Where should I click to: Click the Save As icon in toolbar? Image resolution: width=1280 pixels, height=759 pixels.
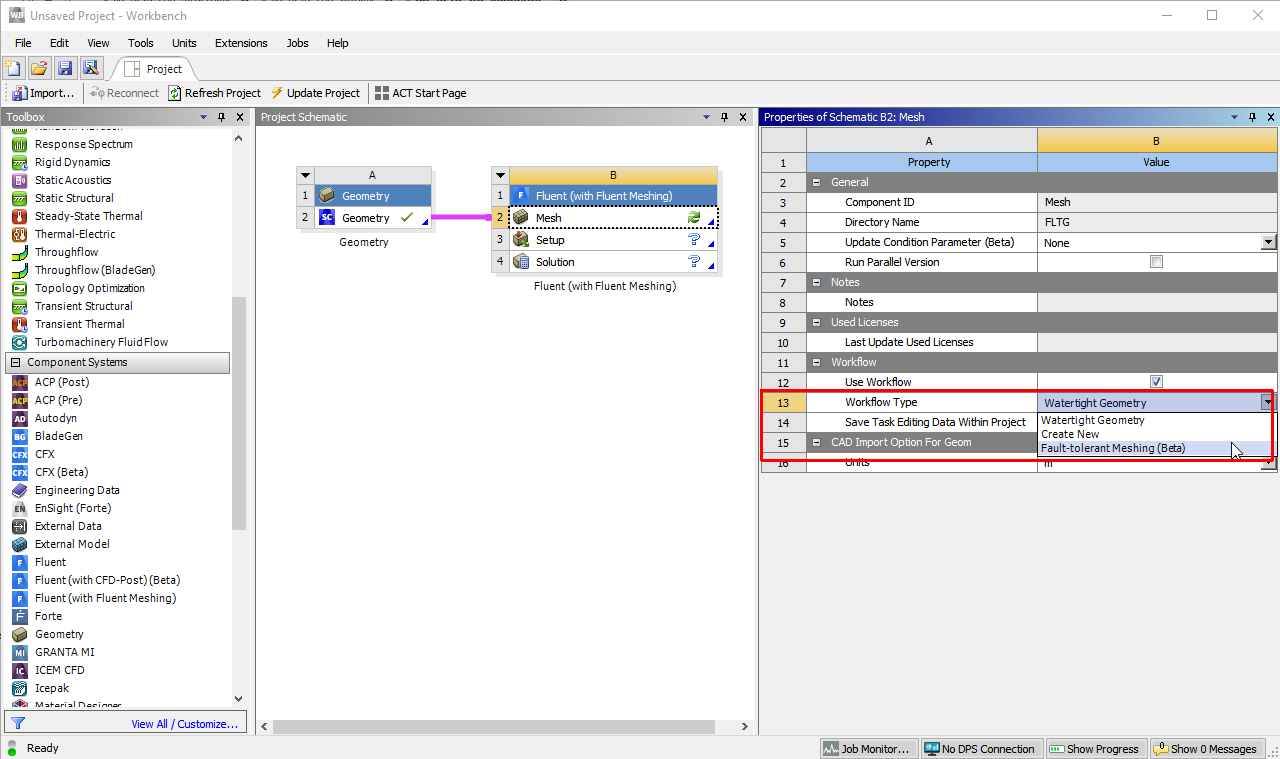[x=91, y=68]
